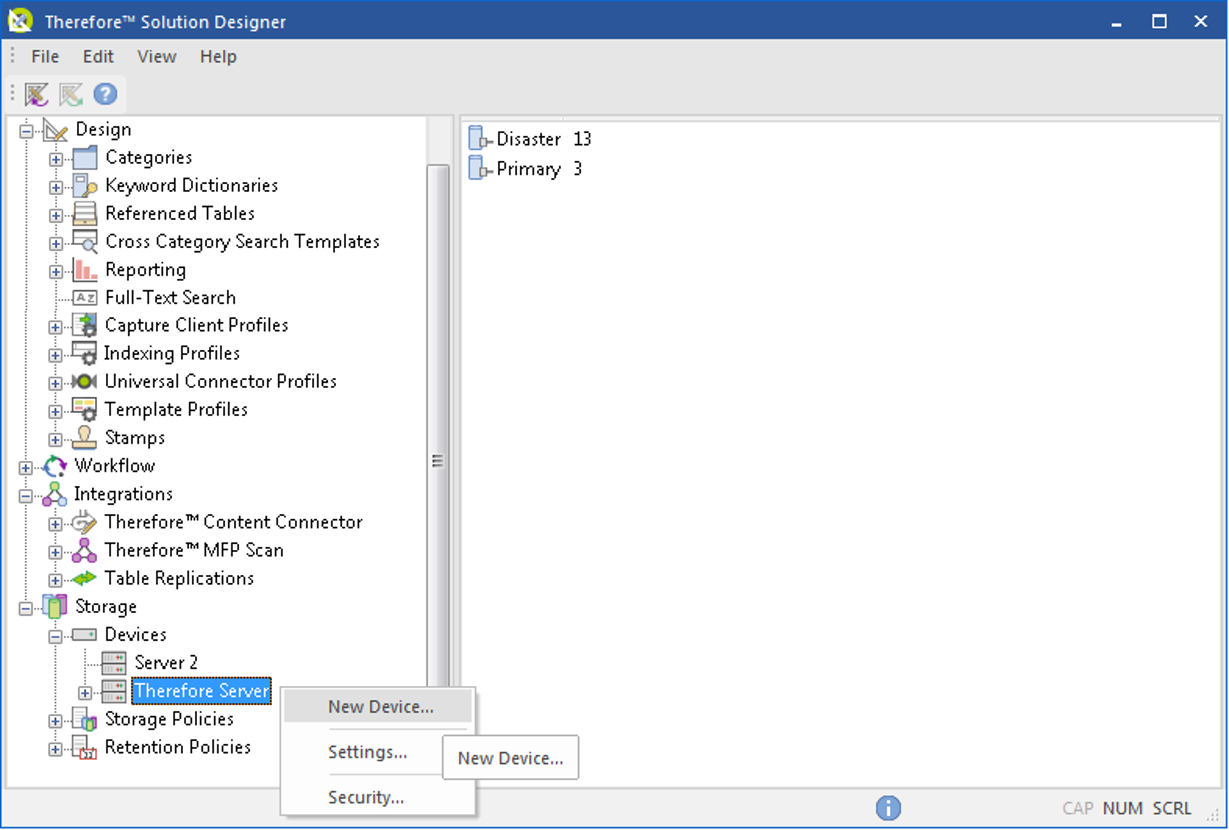Click the Full-Text Search icon
Screen dimensions: 1229x830
85,297
